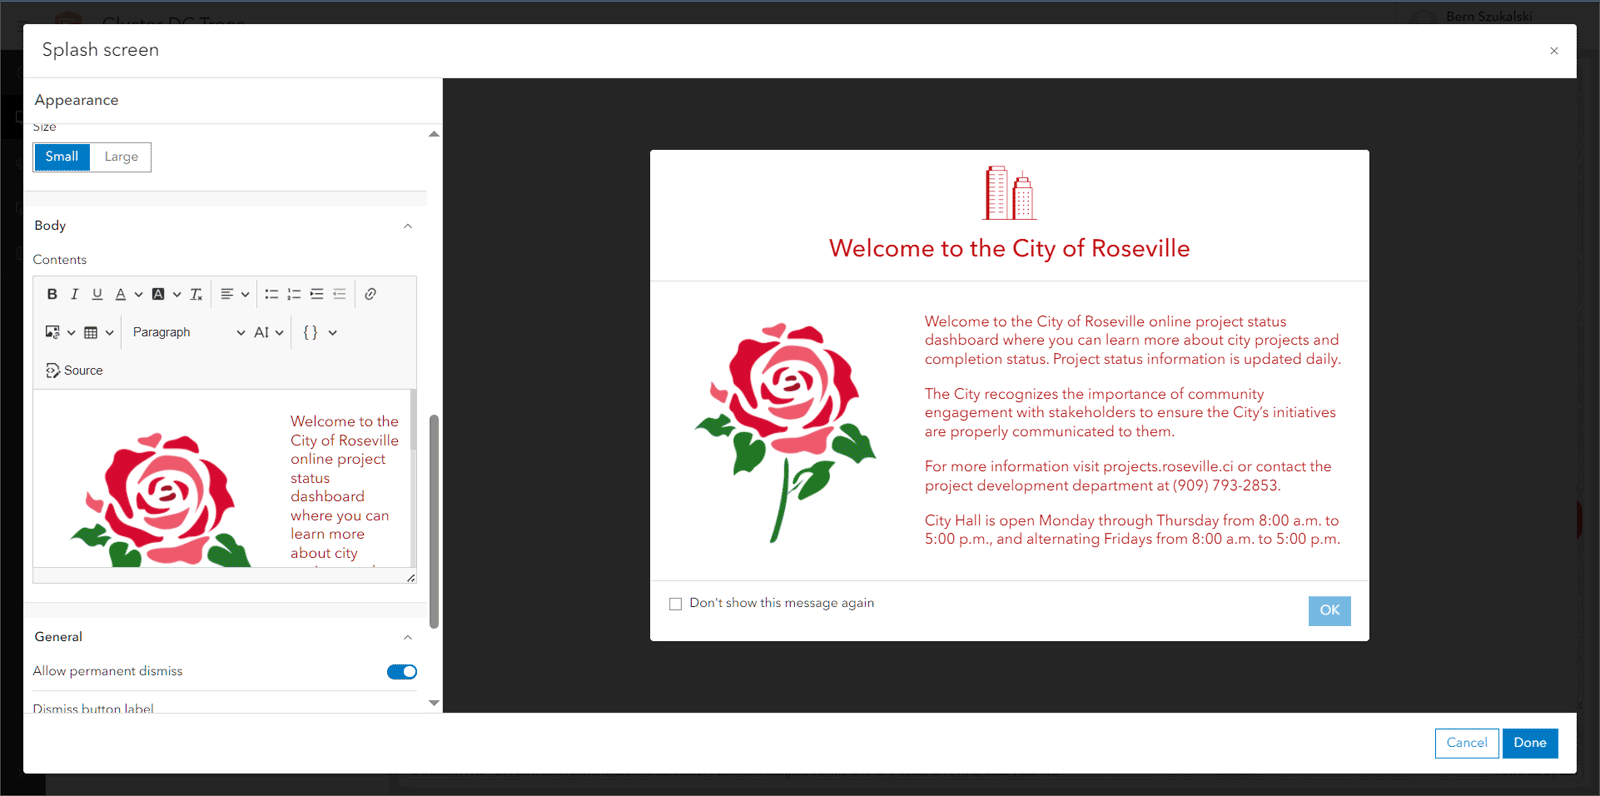Click the background color A icon
Viewport: 1600px width, 796px height.
(158, 294)
